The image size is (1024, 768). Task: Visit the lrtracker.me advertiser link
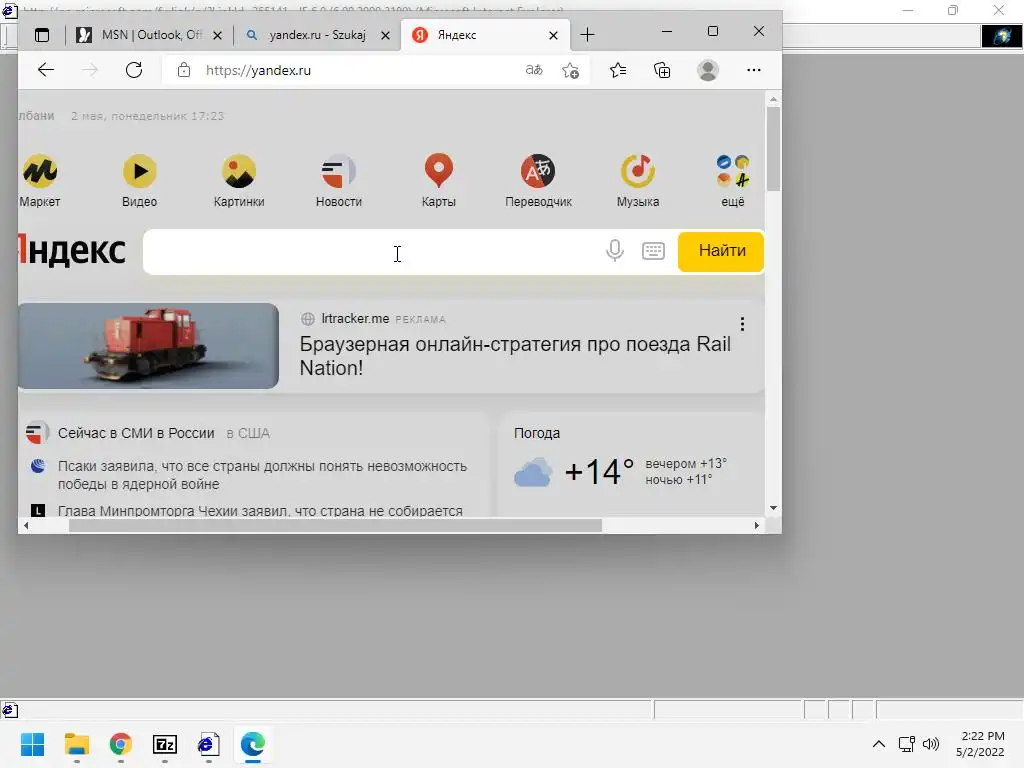355,319
